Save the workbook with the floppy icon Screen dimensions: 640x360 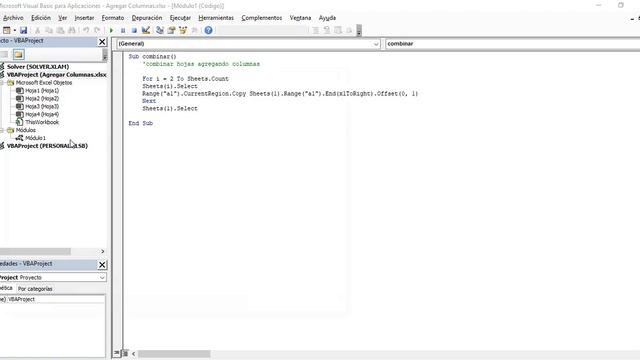23,30
